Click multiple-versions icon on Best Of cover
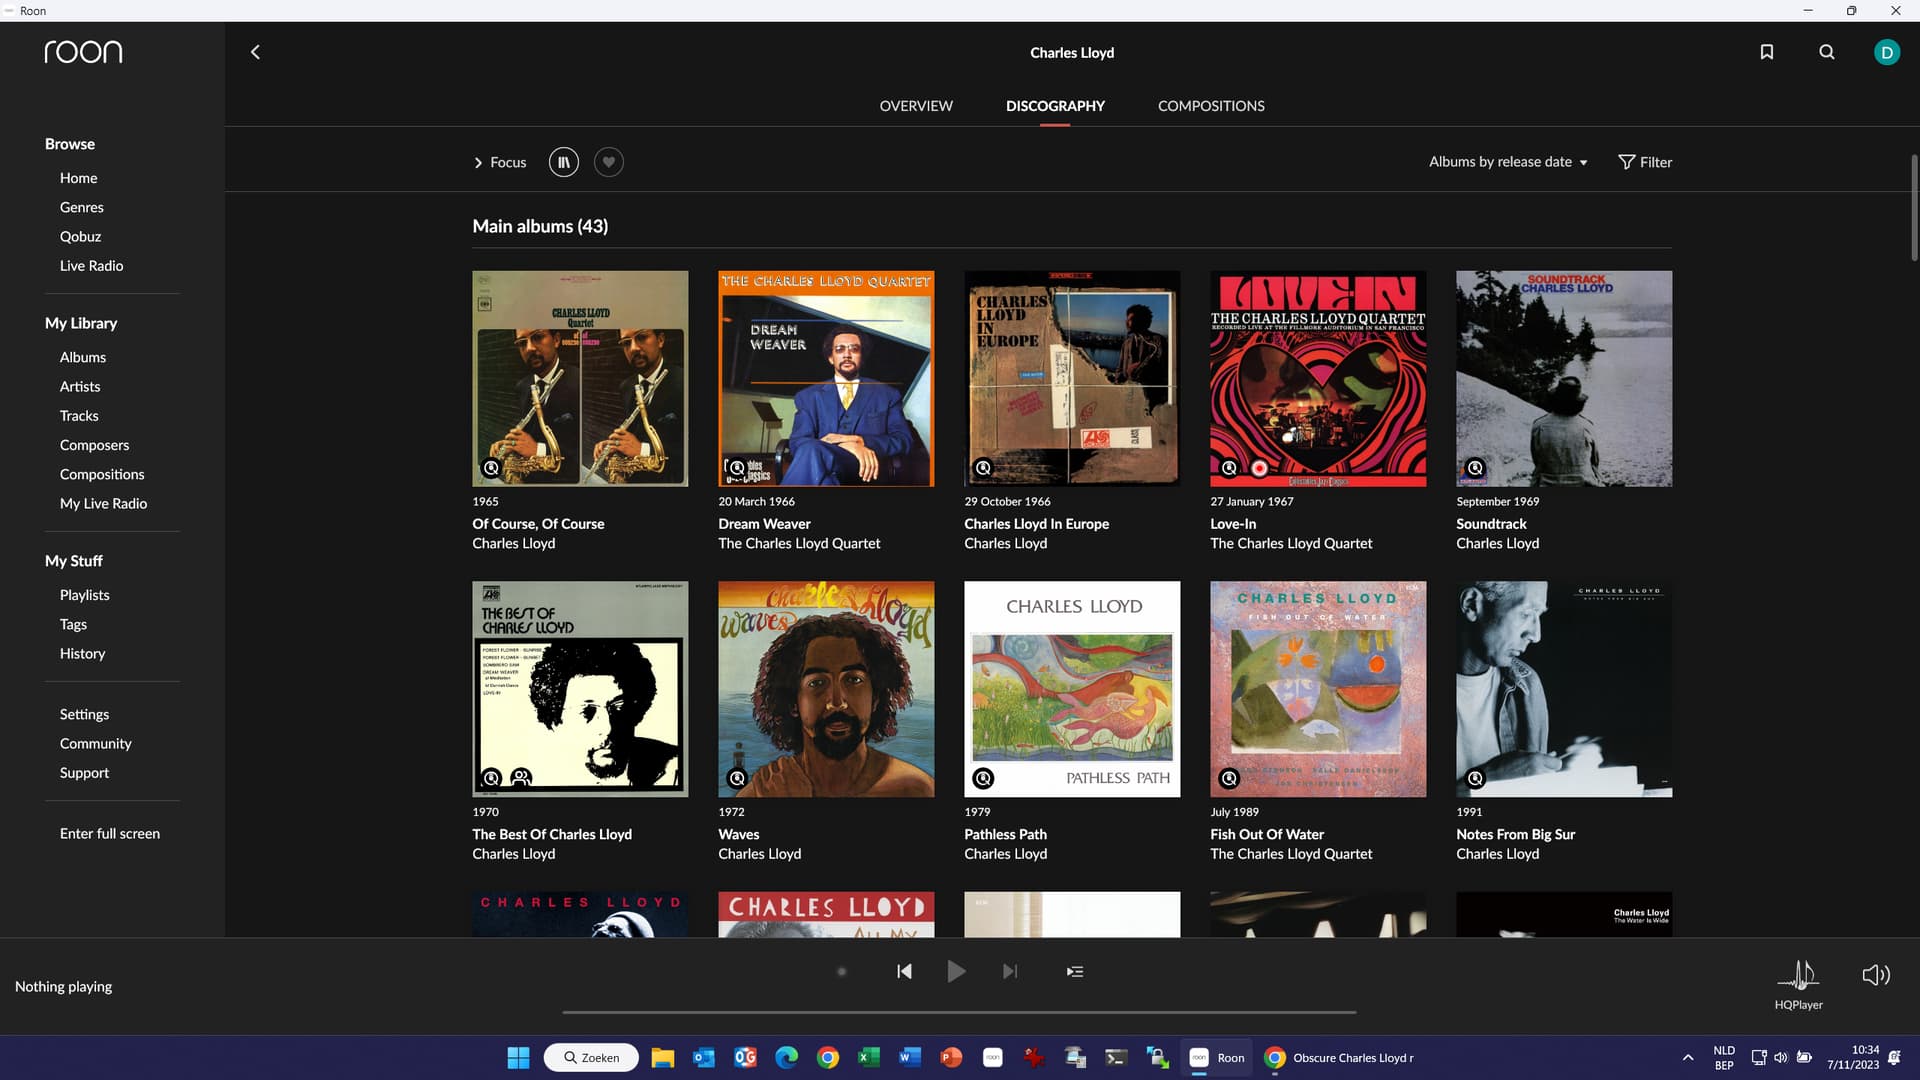Screen dimensions: 1920x1080 tap(521, 778)
